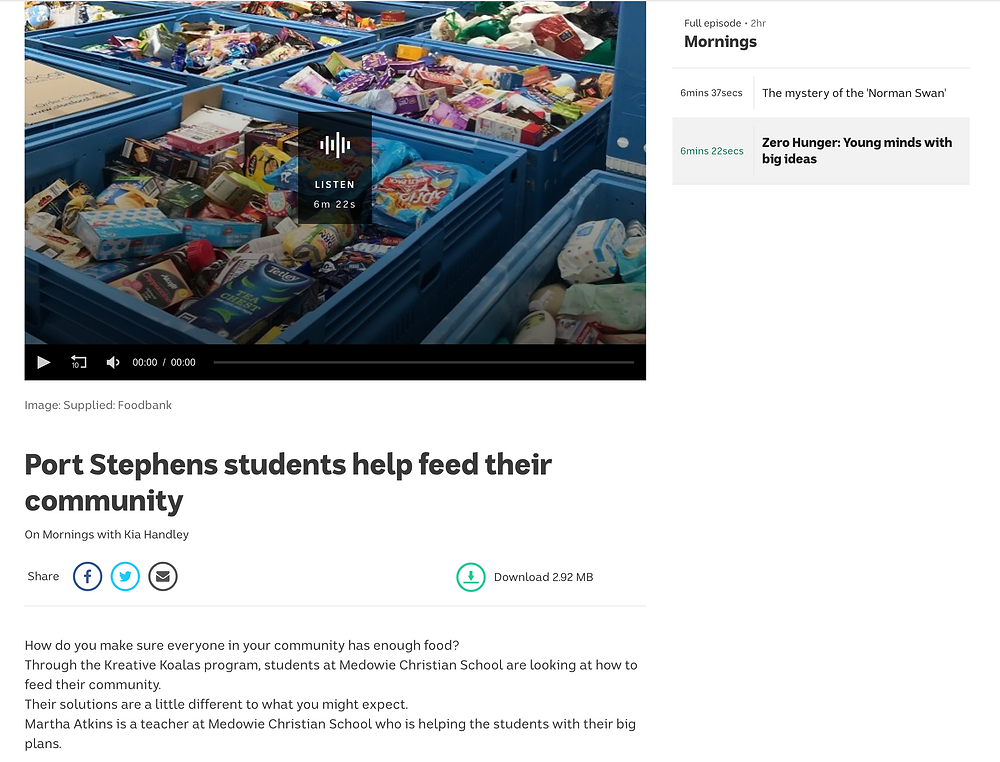Click 'On Mornings with Kia Handley' text

pos(107,534)
